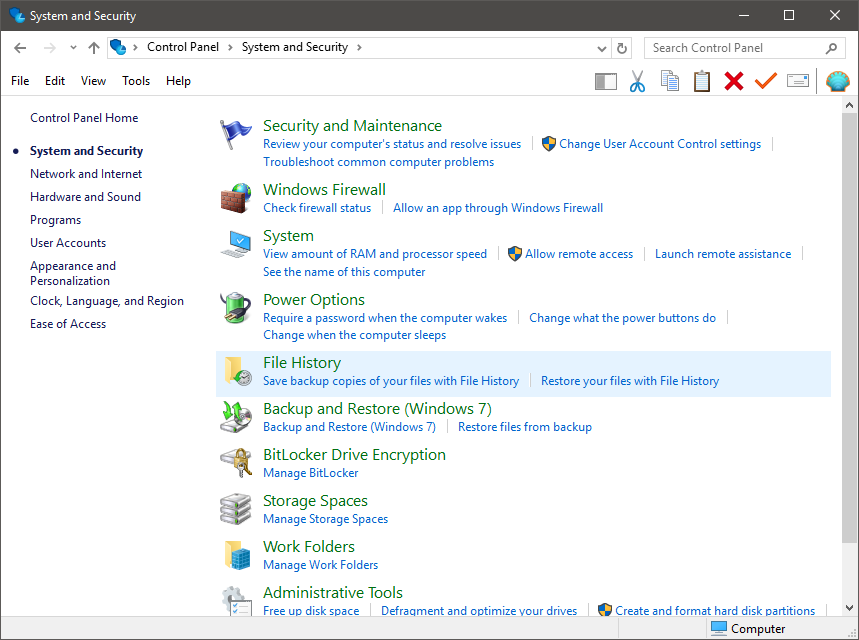The image size is (859, 640).
Task: Open the recent locations dropdown arrow
Action: coord(73,48)
